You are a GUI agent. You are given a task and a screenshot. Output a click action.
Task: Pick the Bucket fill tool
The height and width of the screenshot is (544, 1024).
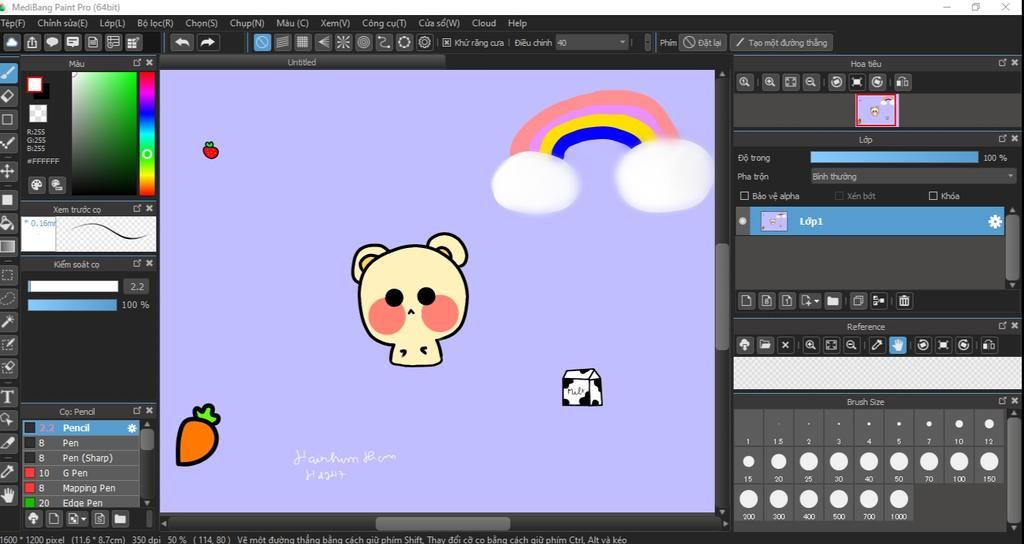coord(8,223)
